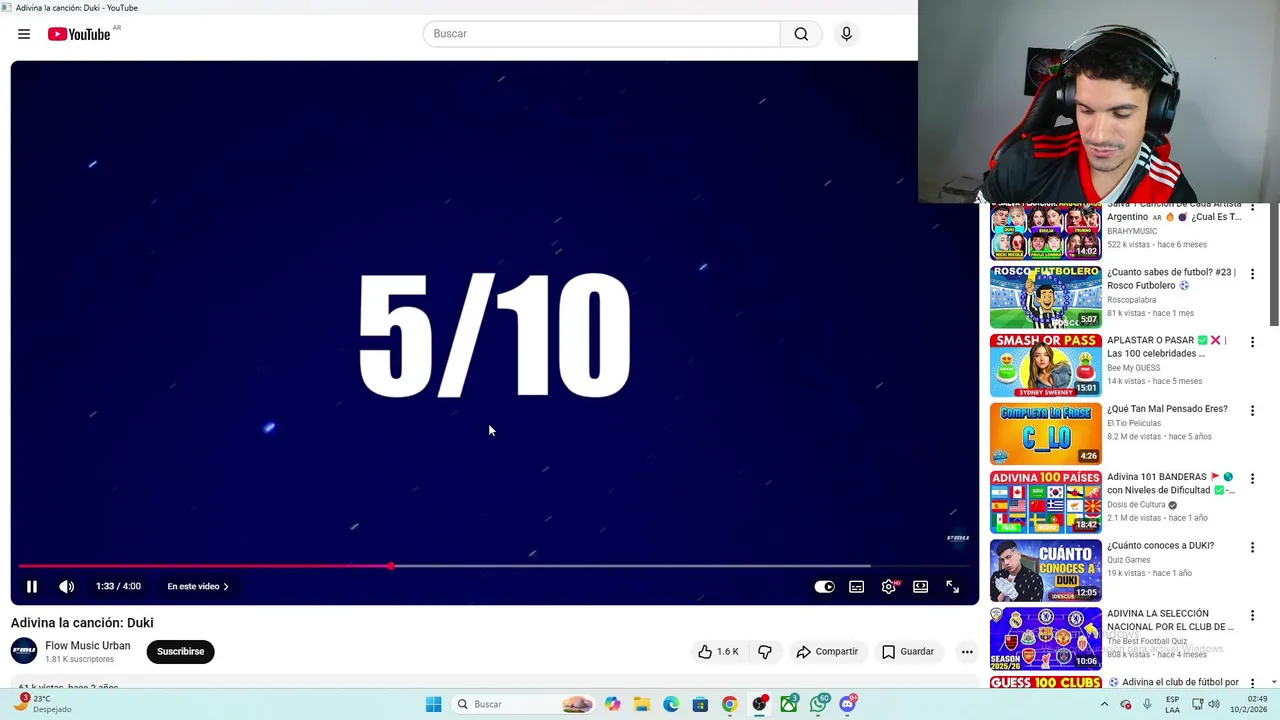
Task: Open the Xbox app from the taskbar
Action: (x=789, y=704)
